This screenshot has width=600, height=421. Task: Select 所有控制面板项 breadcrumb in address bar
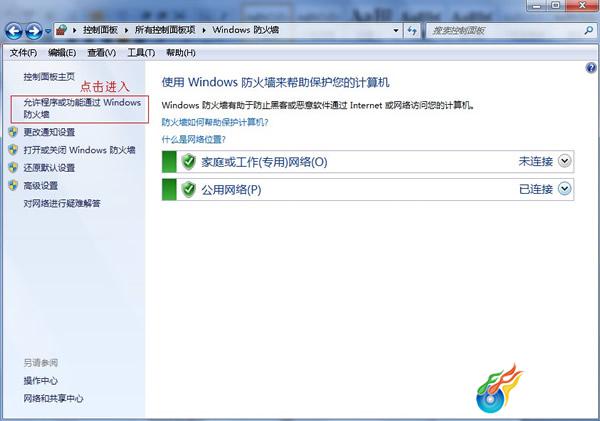click(165, 30)
